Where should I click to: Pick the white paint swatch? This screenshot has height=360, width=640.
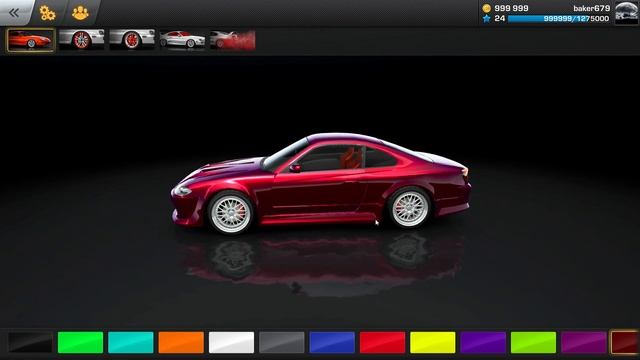(231, 342)
